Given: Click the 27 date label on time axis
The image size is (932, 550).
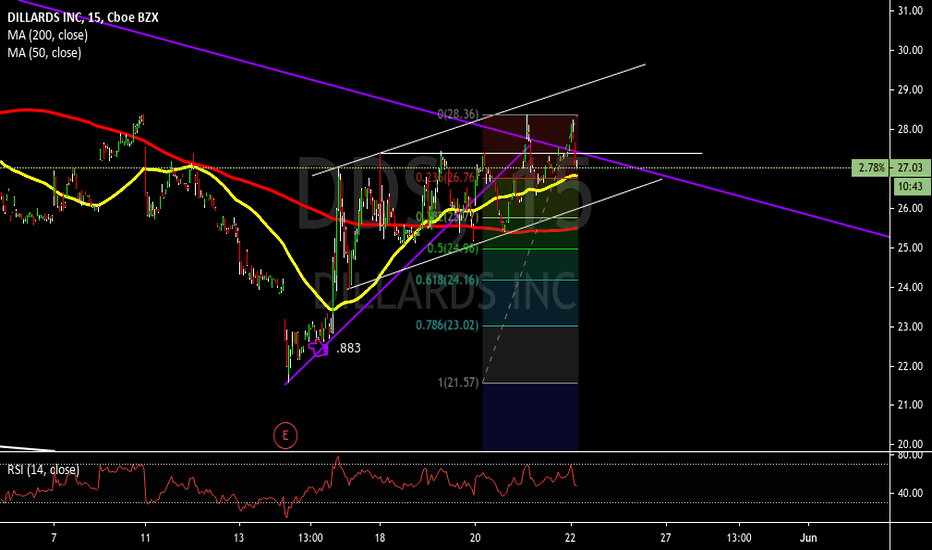Looking at the screenshot, I should point(665,538).
